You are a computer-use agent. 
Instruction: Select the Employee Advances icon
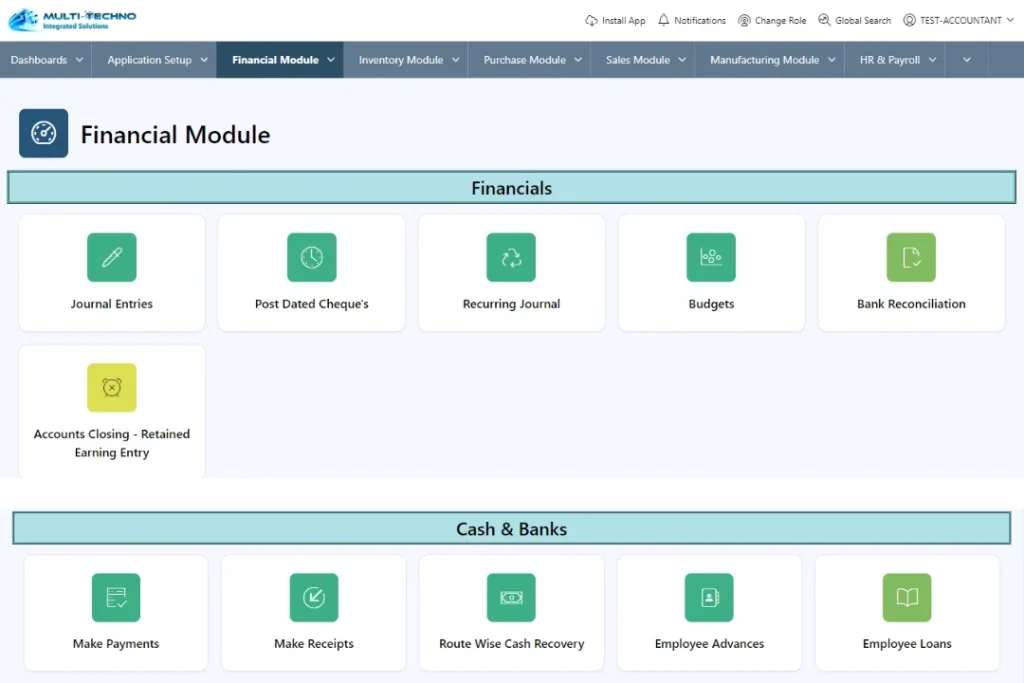click(709, 598)
